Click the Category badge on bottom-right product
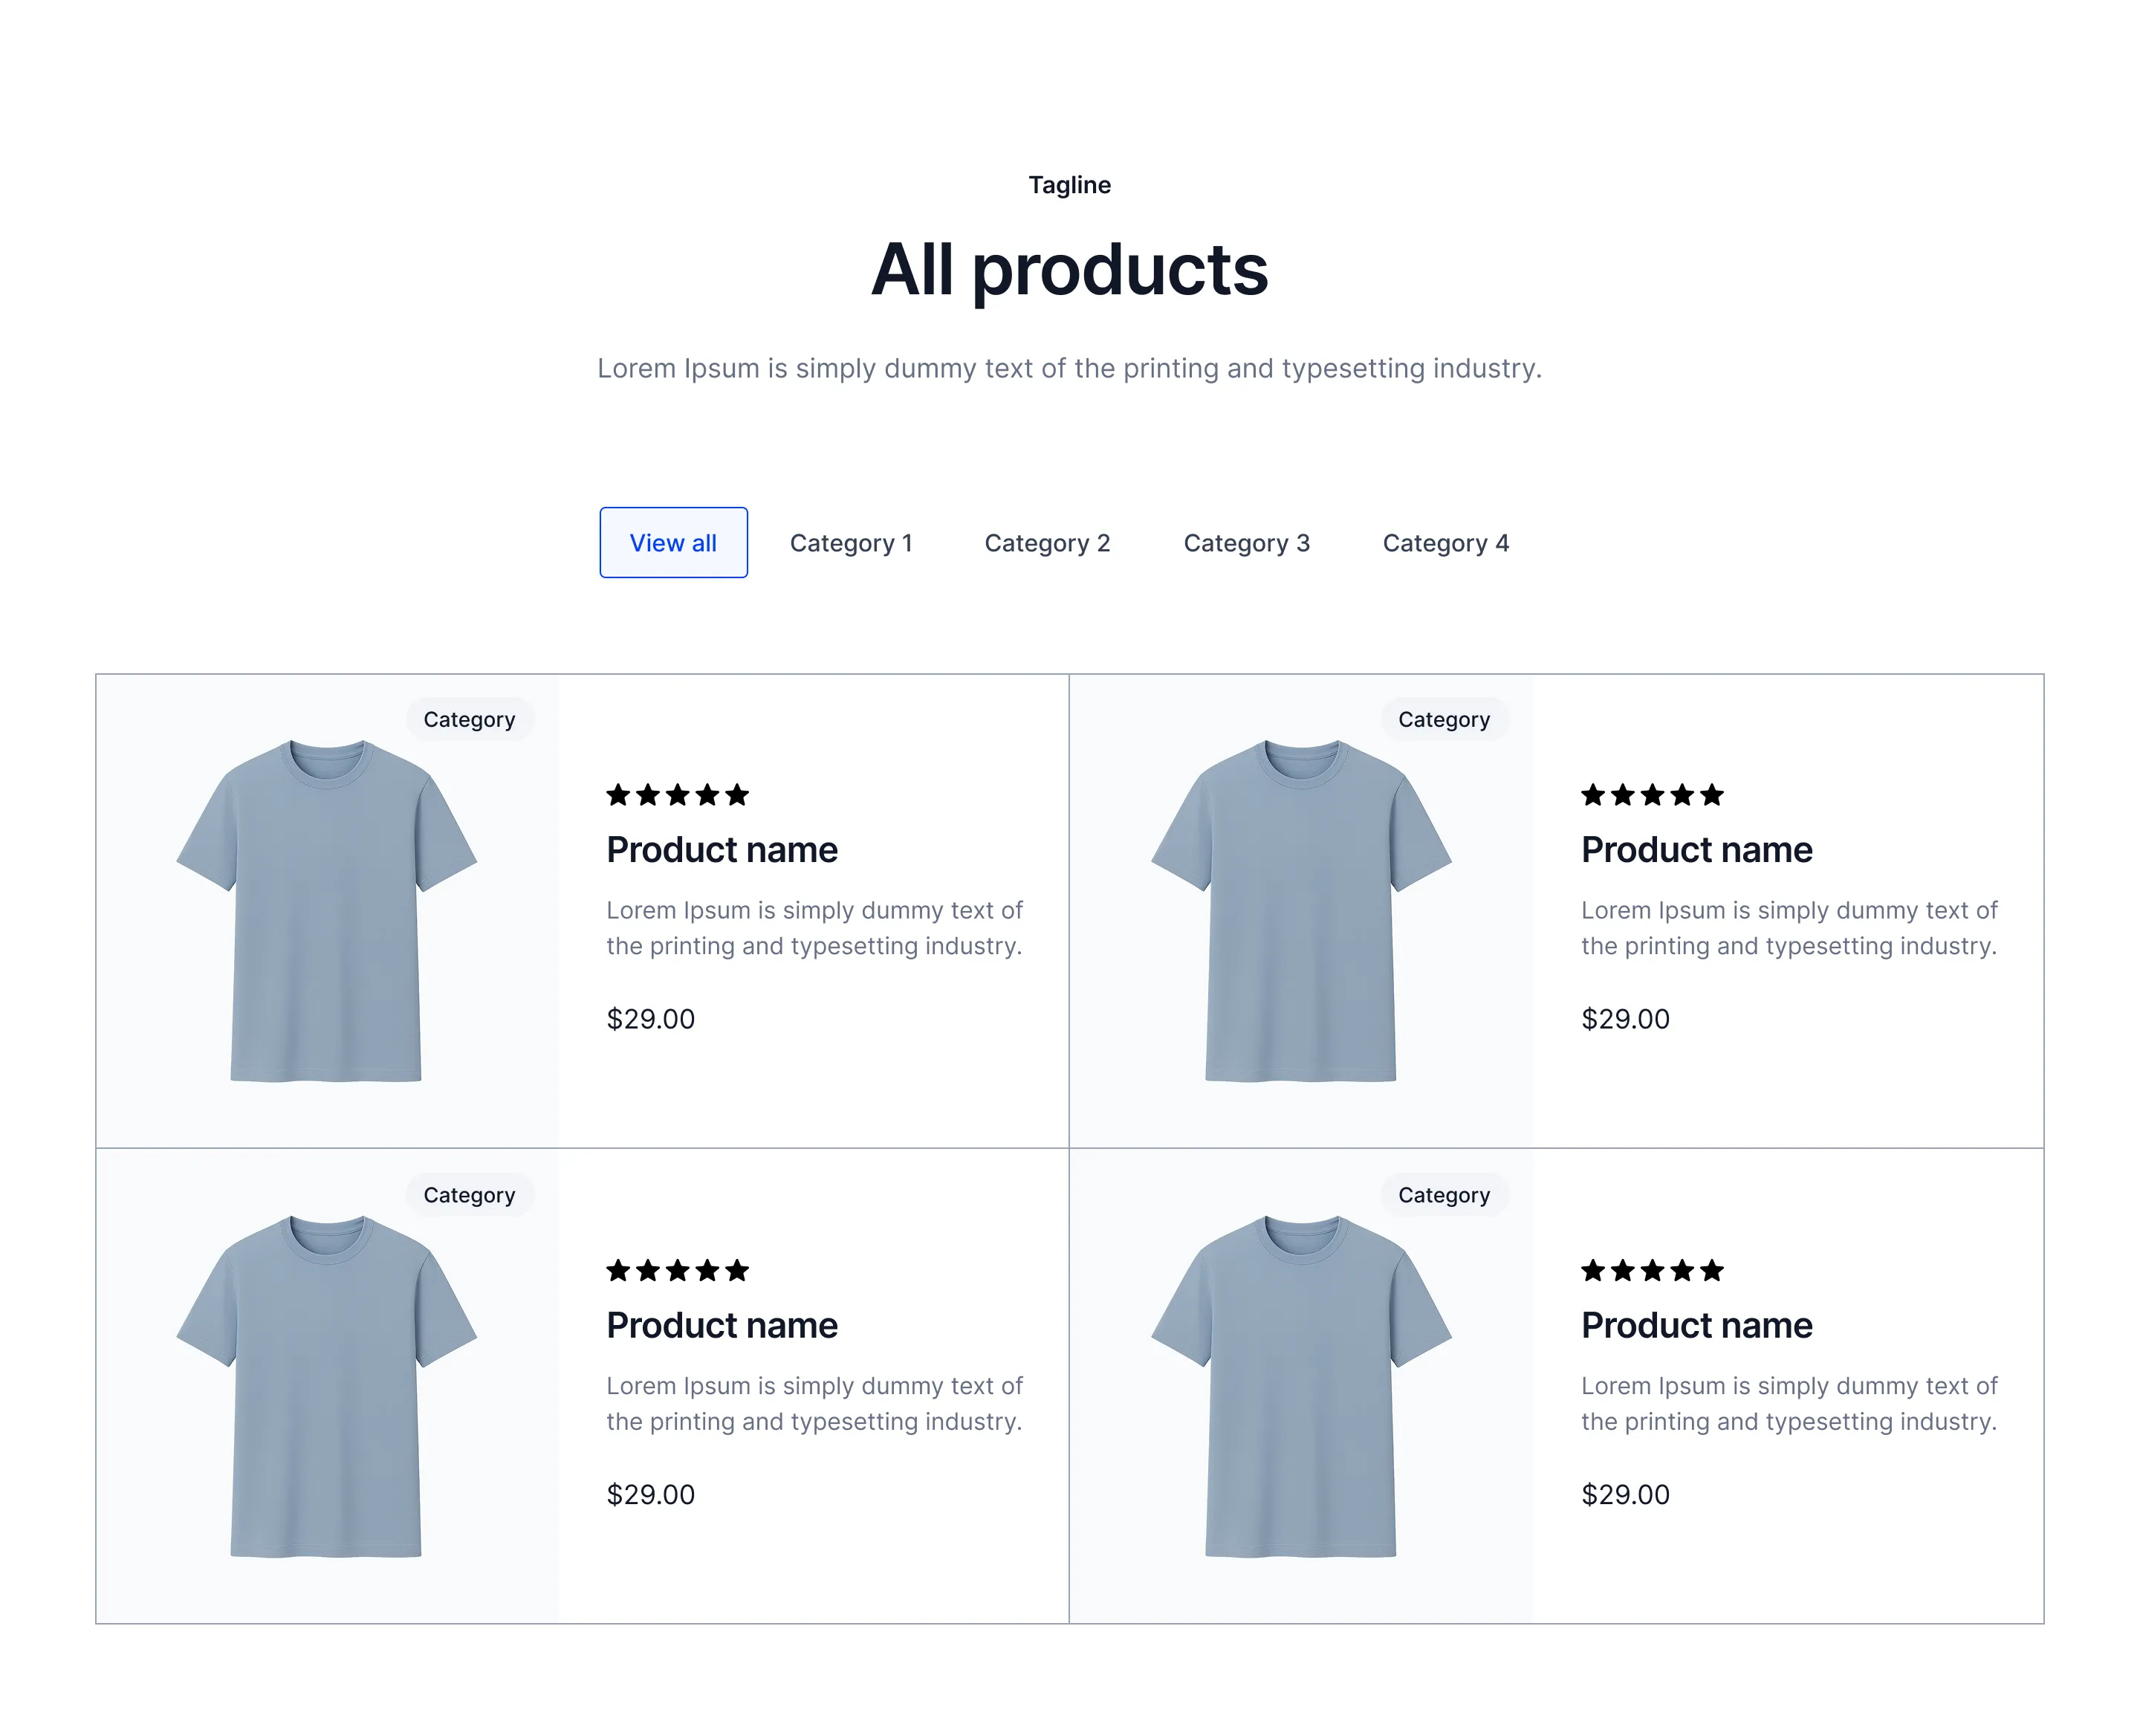Viewport: 2140px width, 1736px height. pos(1444,1194)
